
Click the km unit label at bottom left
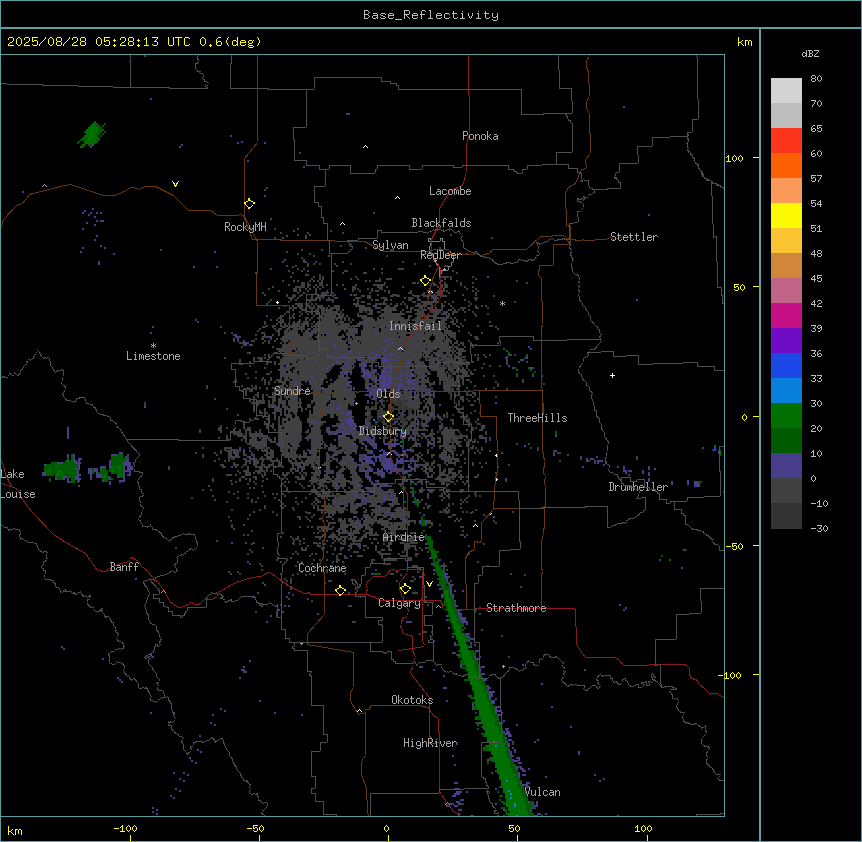tap(15, 830)
